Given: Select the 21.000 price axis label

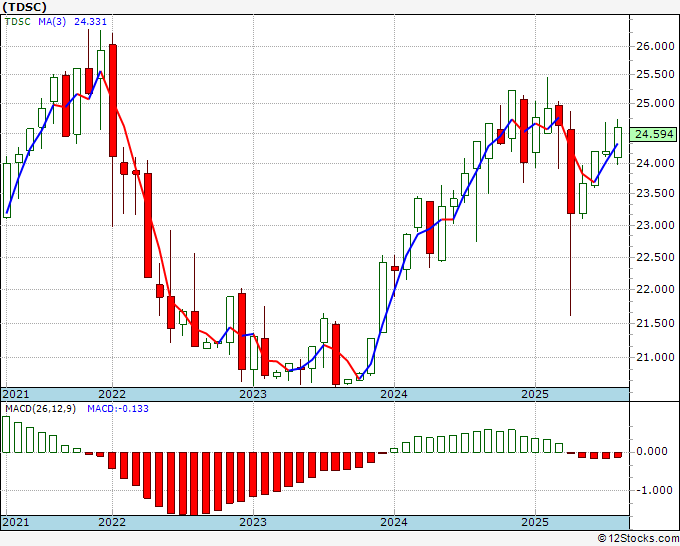Looking at the screenshot, I should 655,357.
